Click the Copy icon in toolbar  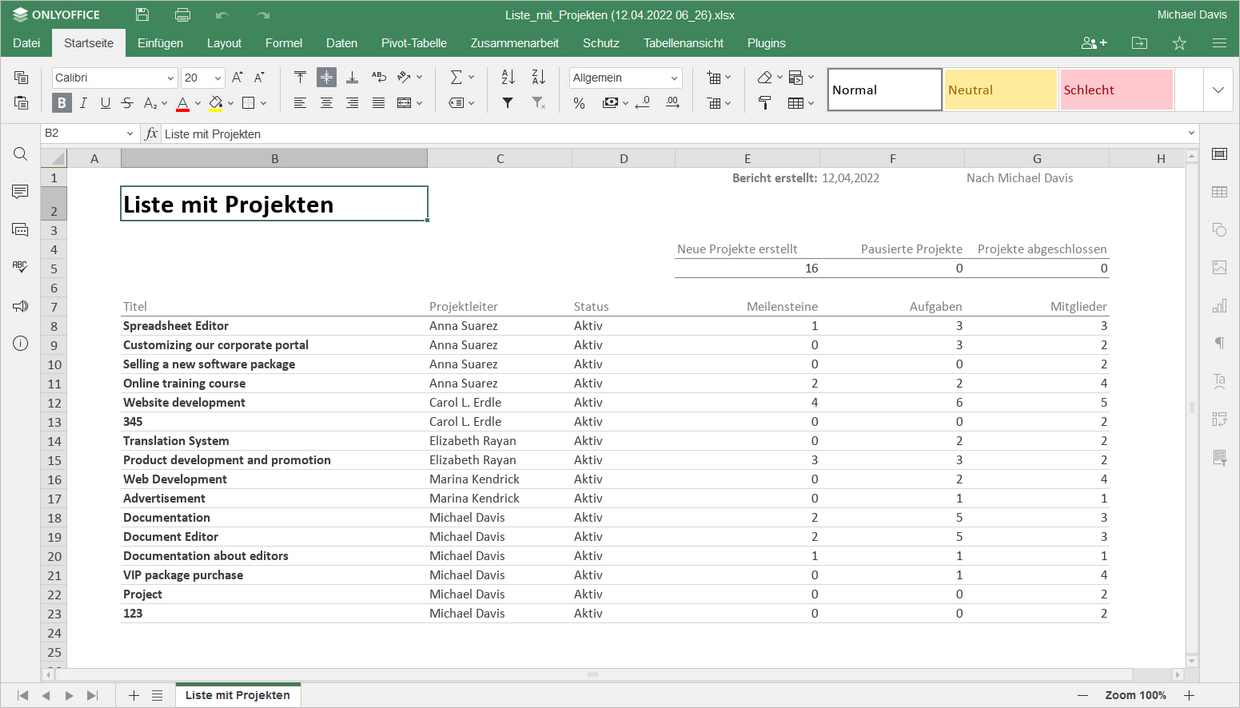[21, 77]
